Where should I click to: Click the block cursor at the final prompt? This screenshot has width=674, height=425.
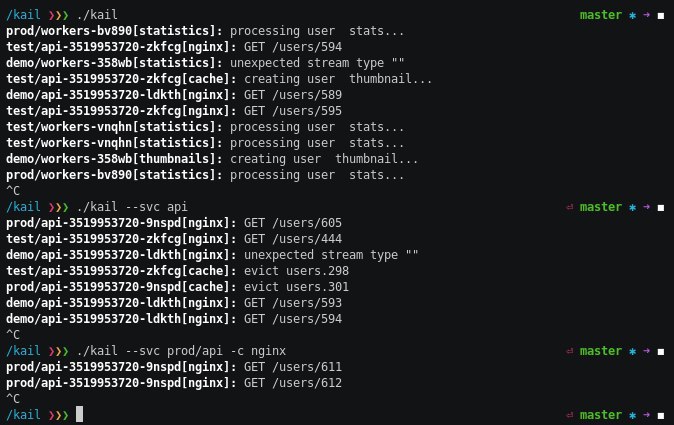pos(79,414)
